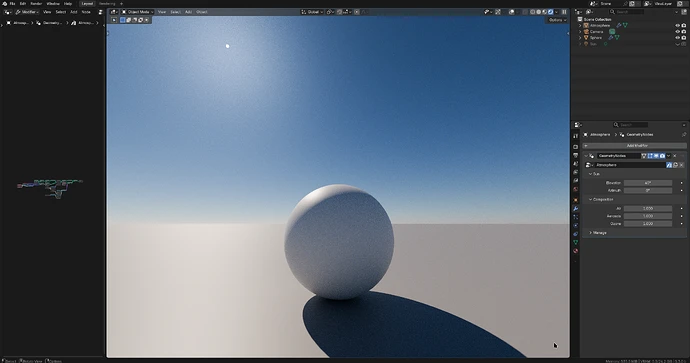Expand the Atmosphere object in outliner
This screenshot has width=690, height=363.
click(580, 26)
